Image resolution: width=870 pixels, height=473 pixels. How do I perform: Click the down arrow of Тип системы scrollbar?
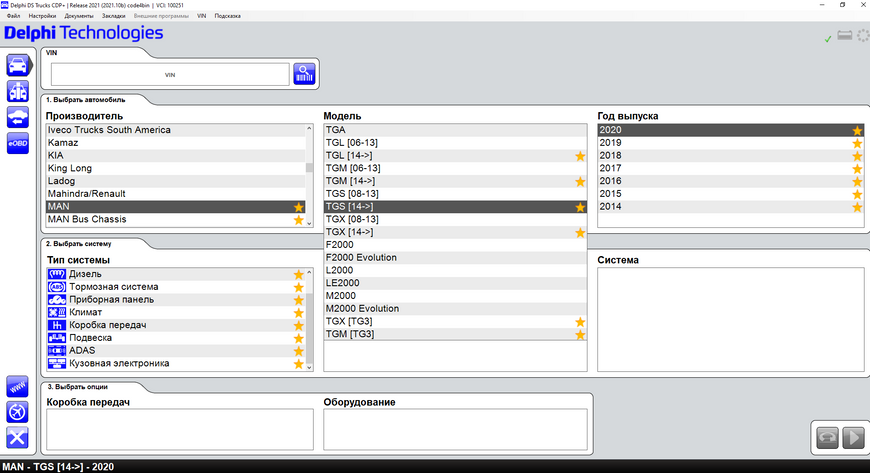coord(309,367)
